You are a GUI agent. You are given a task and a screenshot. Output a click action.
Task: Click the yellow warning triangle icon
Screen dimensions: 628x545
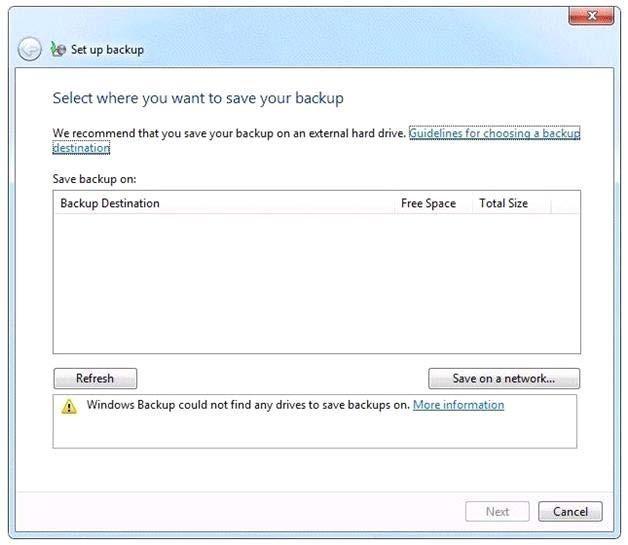point(69,406)
